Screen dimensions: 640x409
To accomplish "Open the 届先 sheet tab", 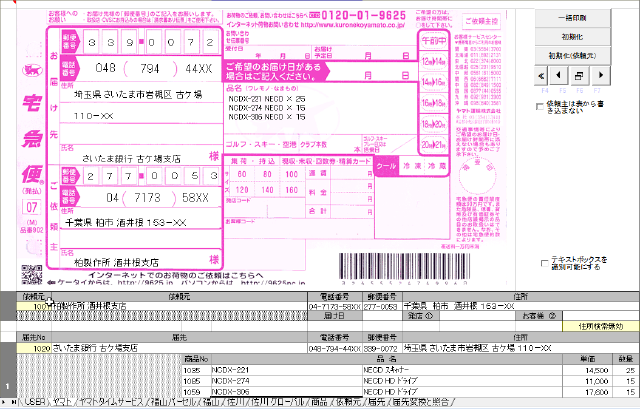I will 376,402.
